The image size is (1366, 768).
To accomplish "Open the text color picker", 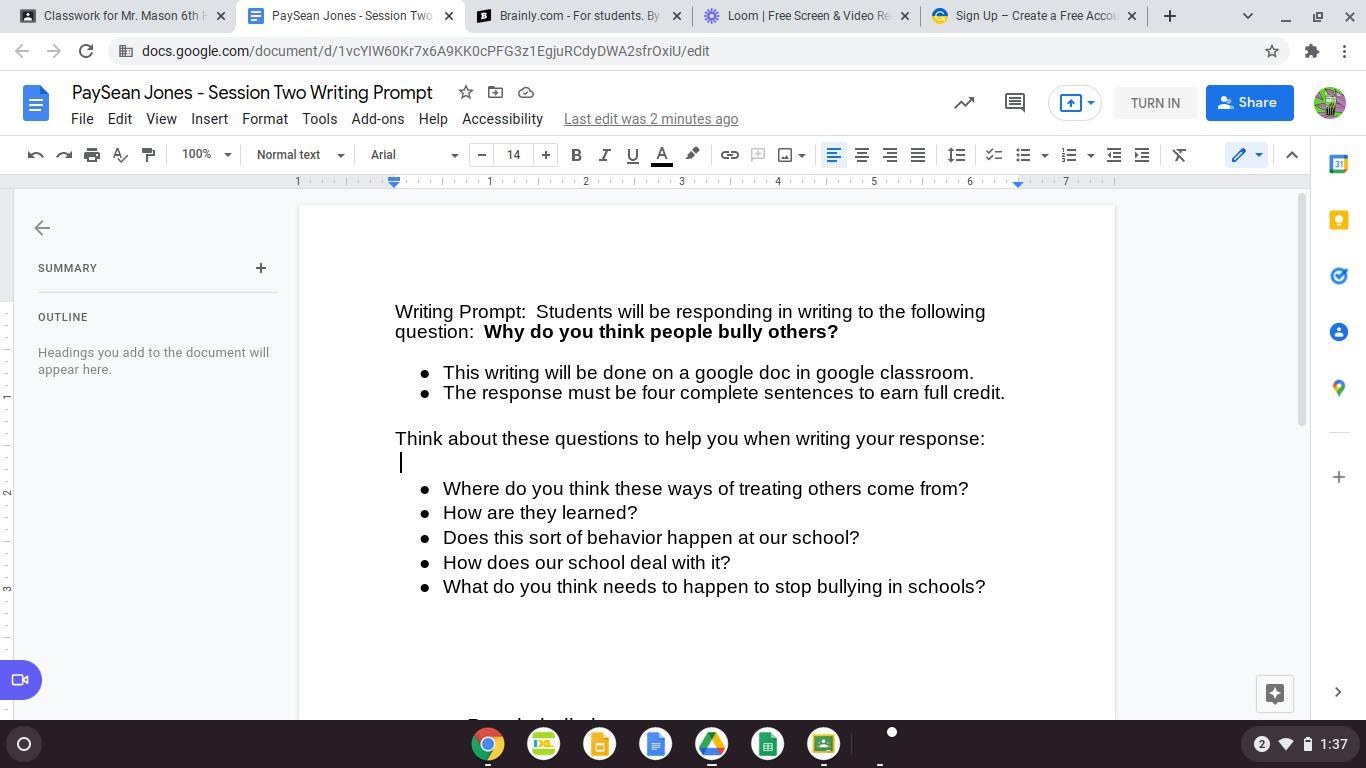I will 661,155.
